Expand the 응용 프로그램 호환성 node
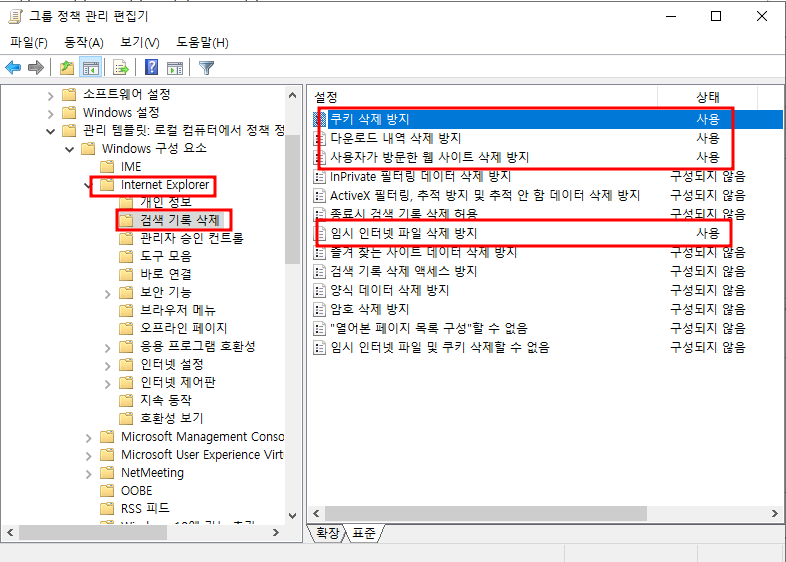 pos(107,348)
